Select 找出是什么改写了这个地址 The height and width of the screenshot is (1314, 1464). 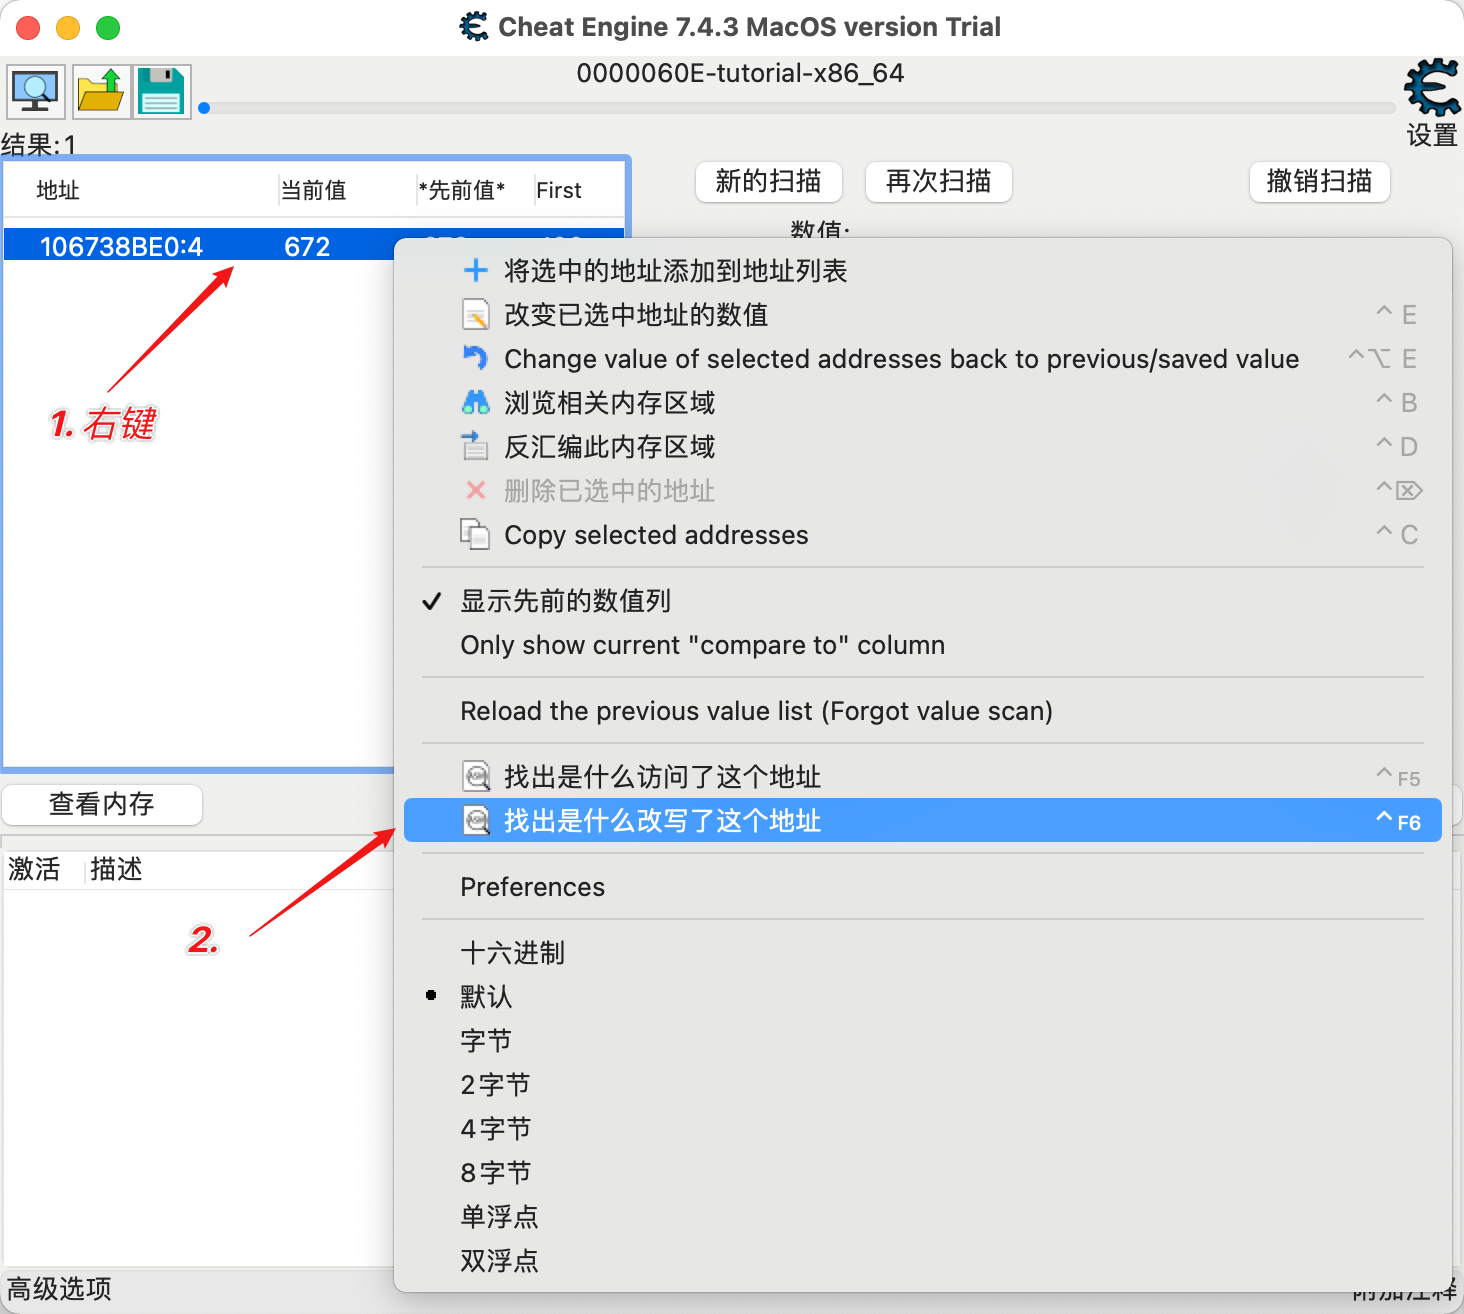pos(922,820)
